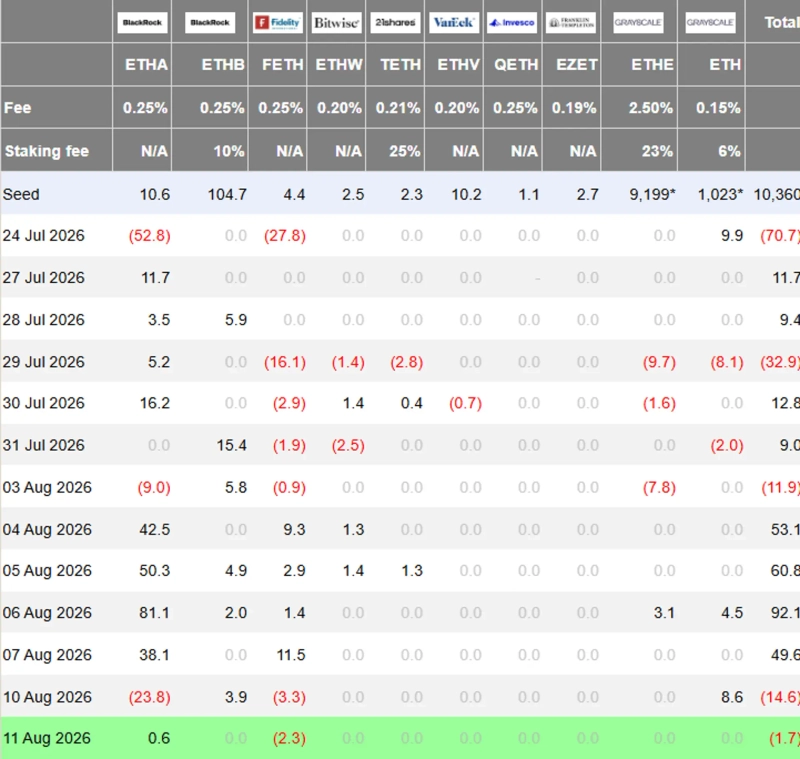Viewport: 800px width, 759px height.
Task: Click ETHE outflow (7.8)
Action: (x=659, y=488)
